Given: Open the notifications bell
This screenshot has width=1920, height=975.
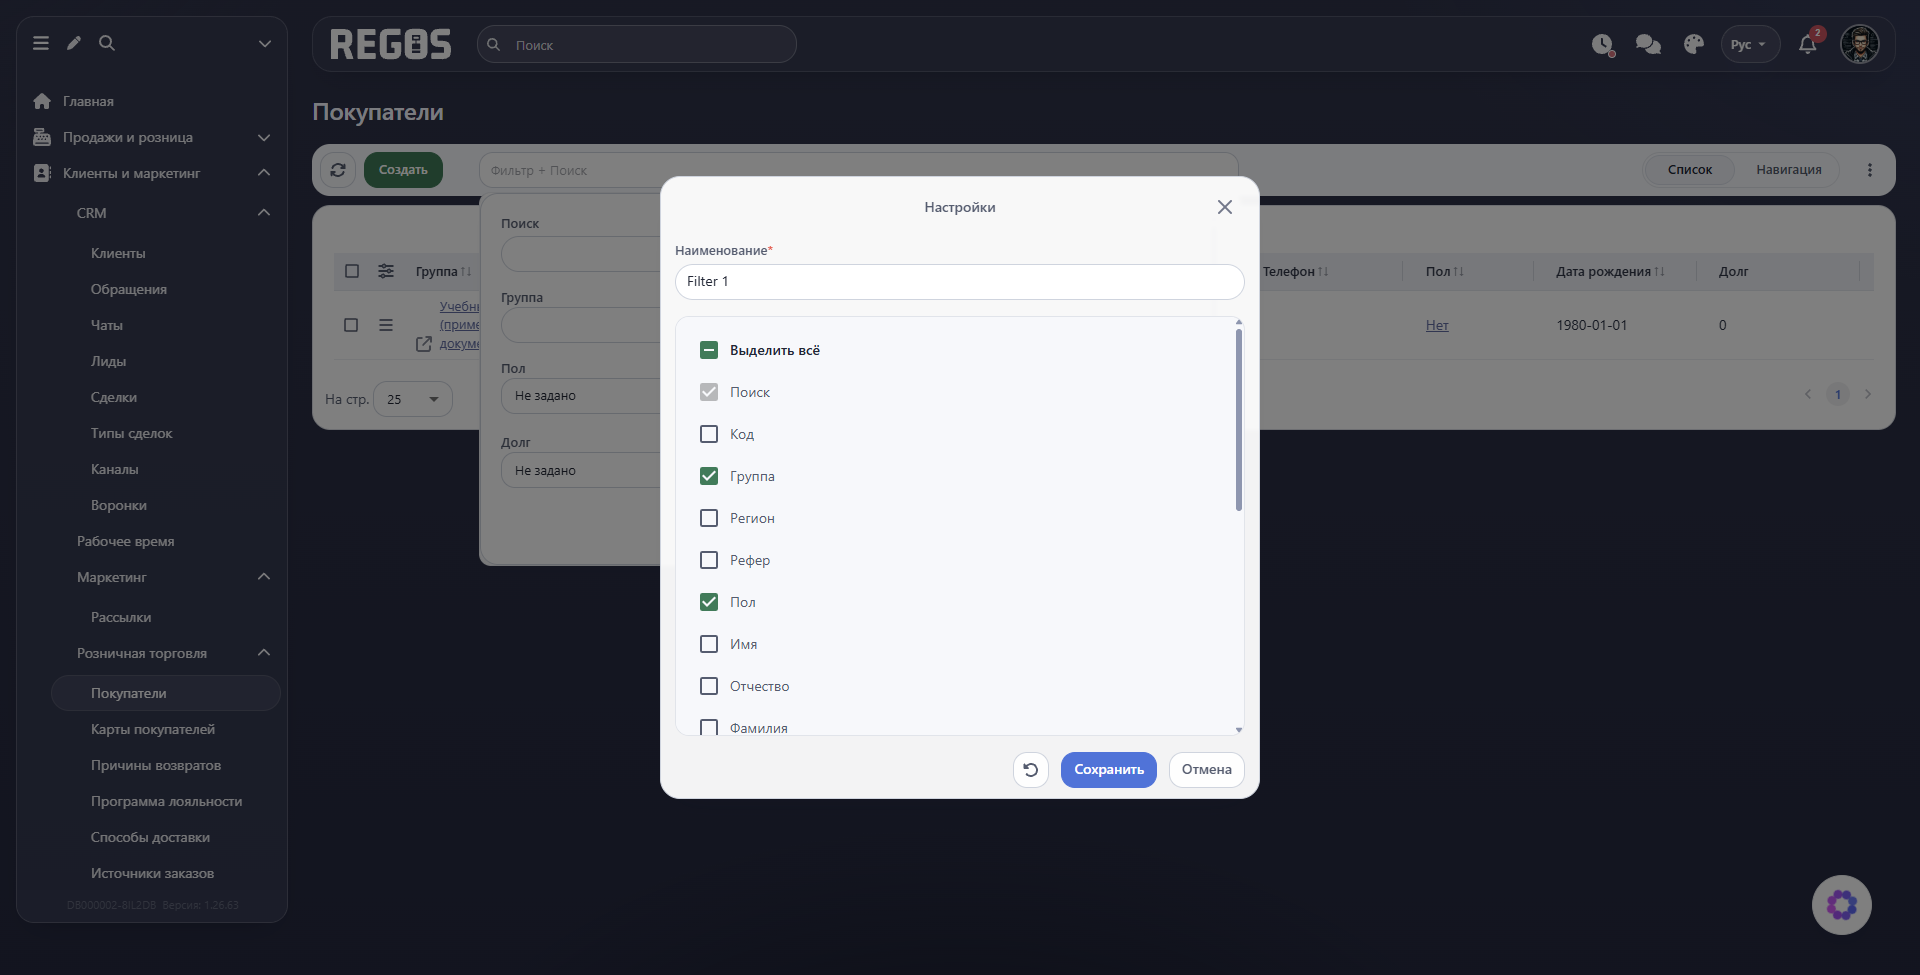Looking at the screenshot, I should pos(1807,45).
